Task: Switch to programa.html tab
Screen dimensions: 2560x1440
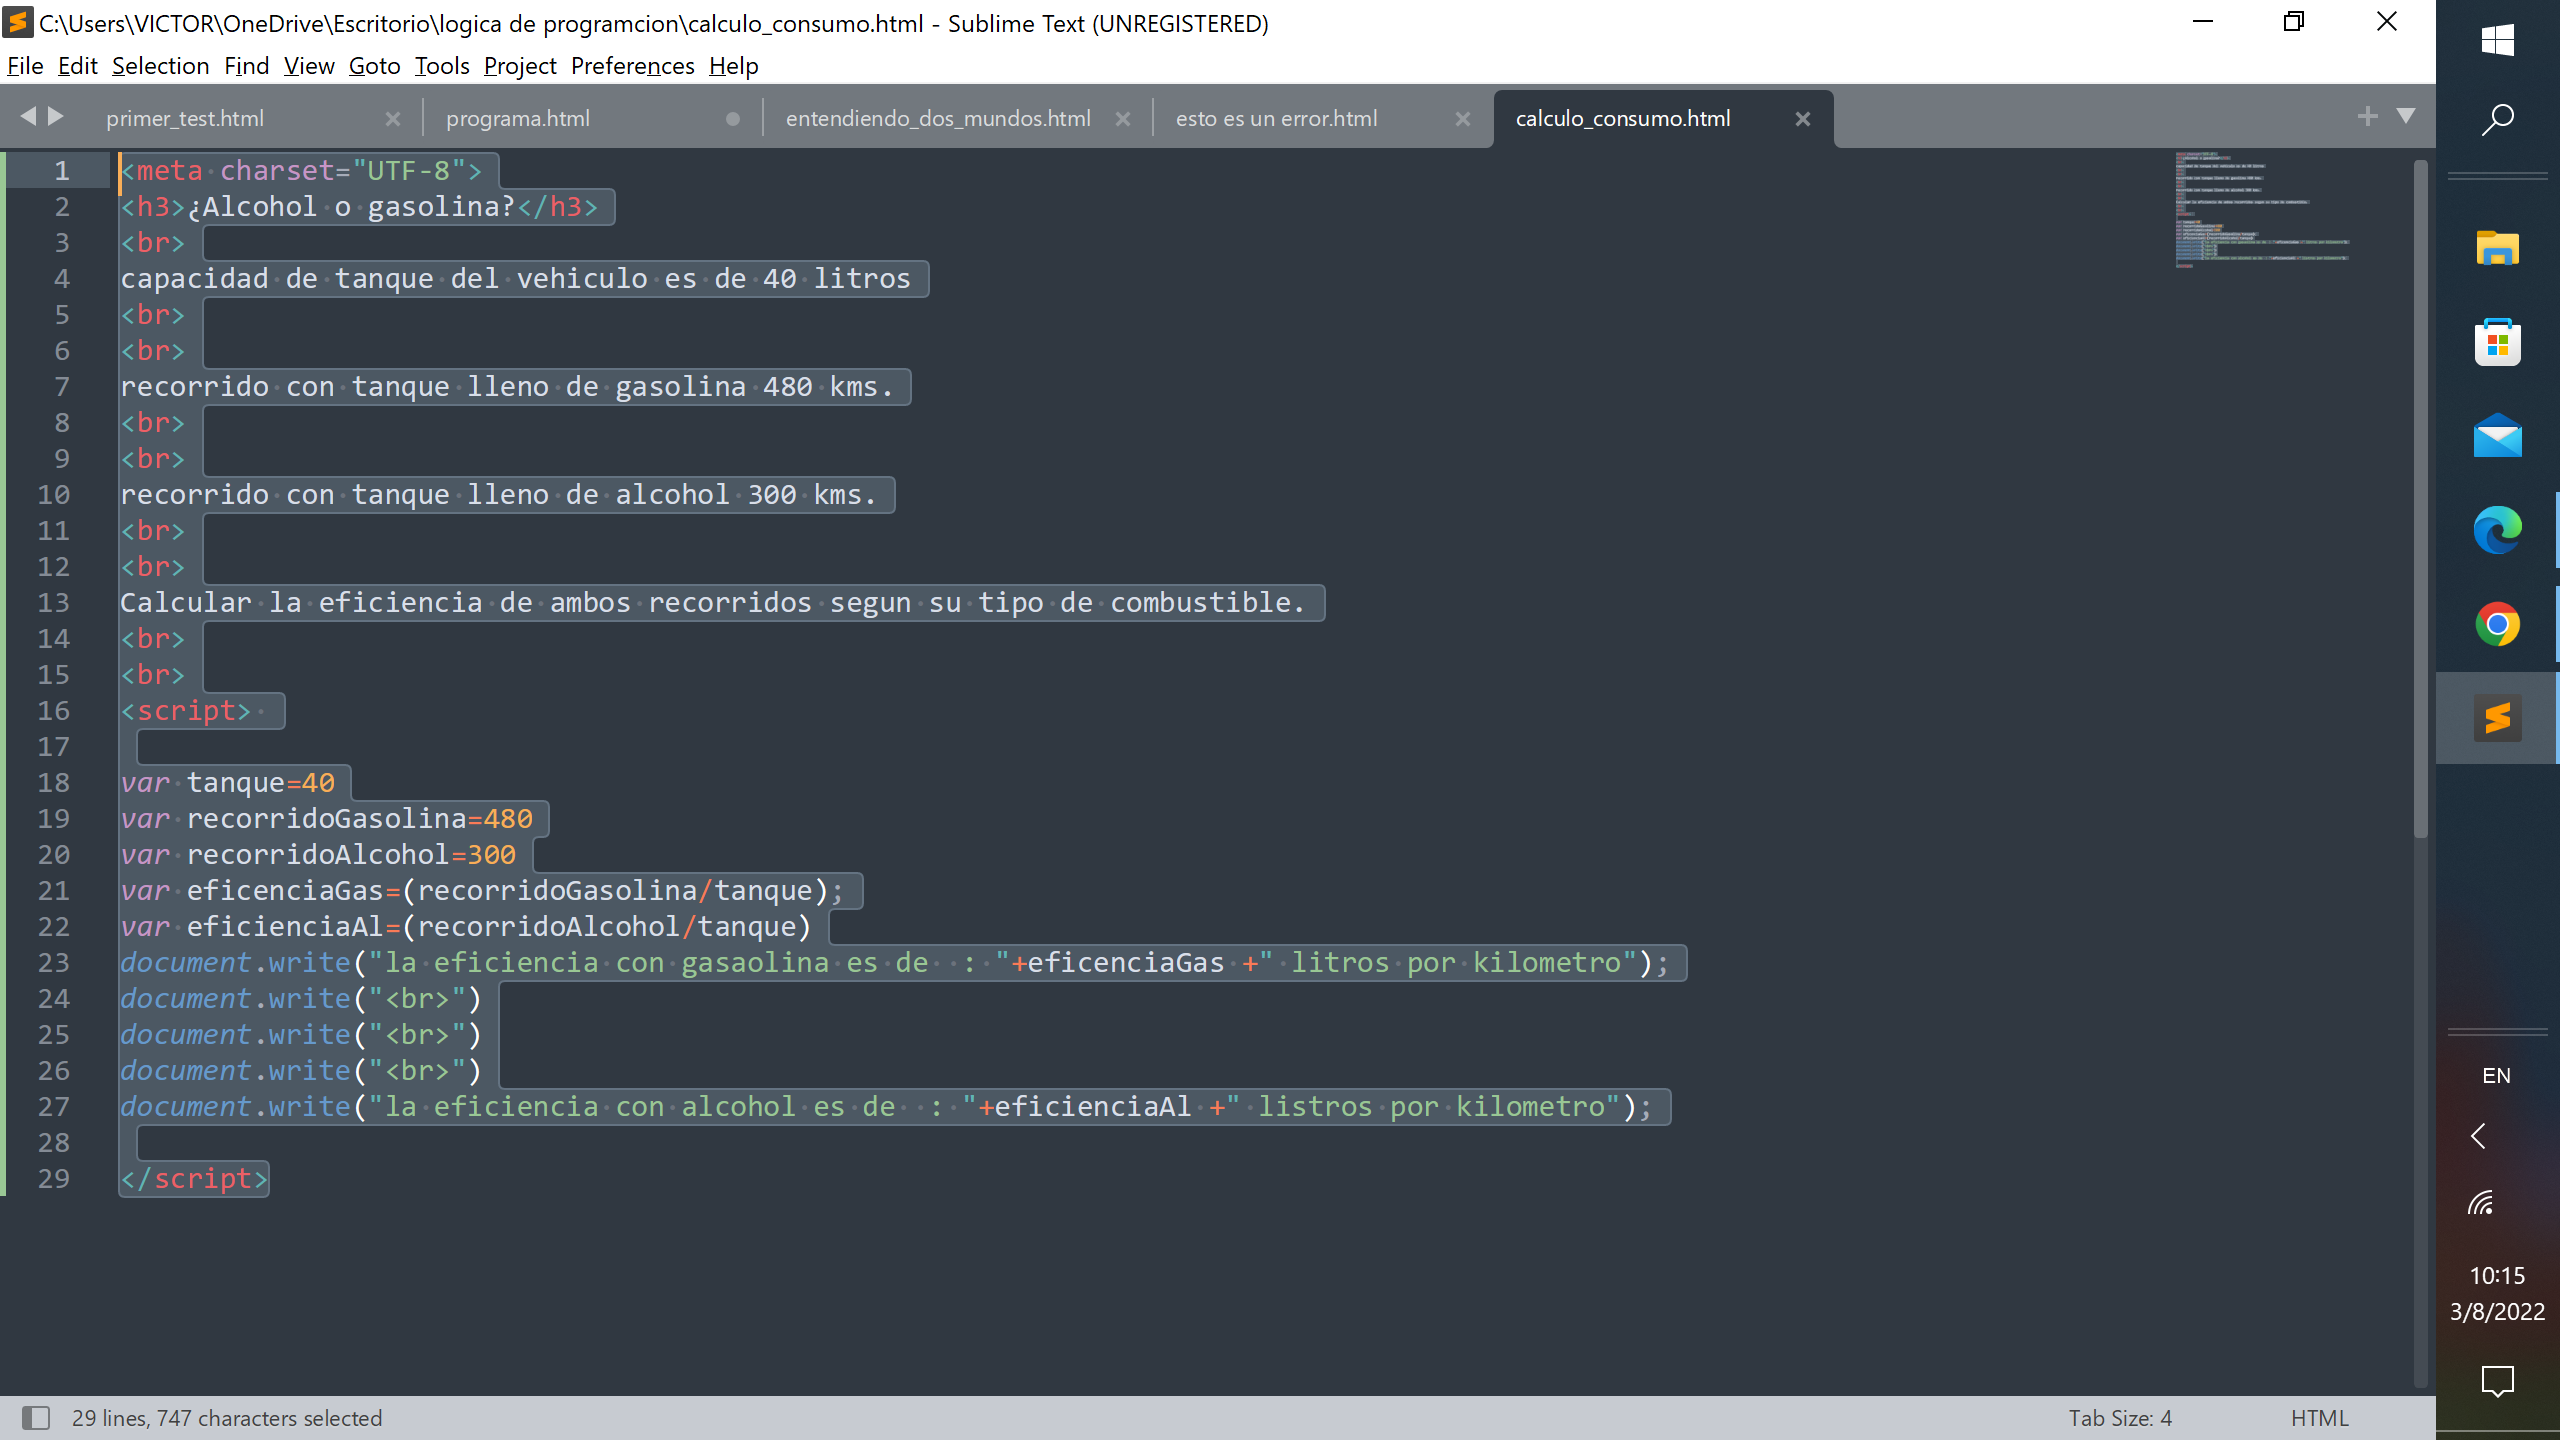Action: 518,118
